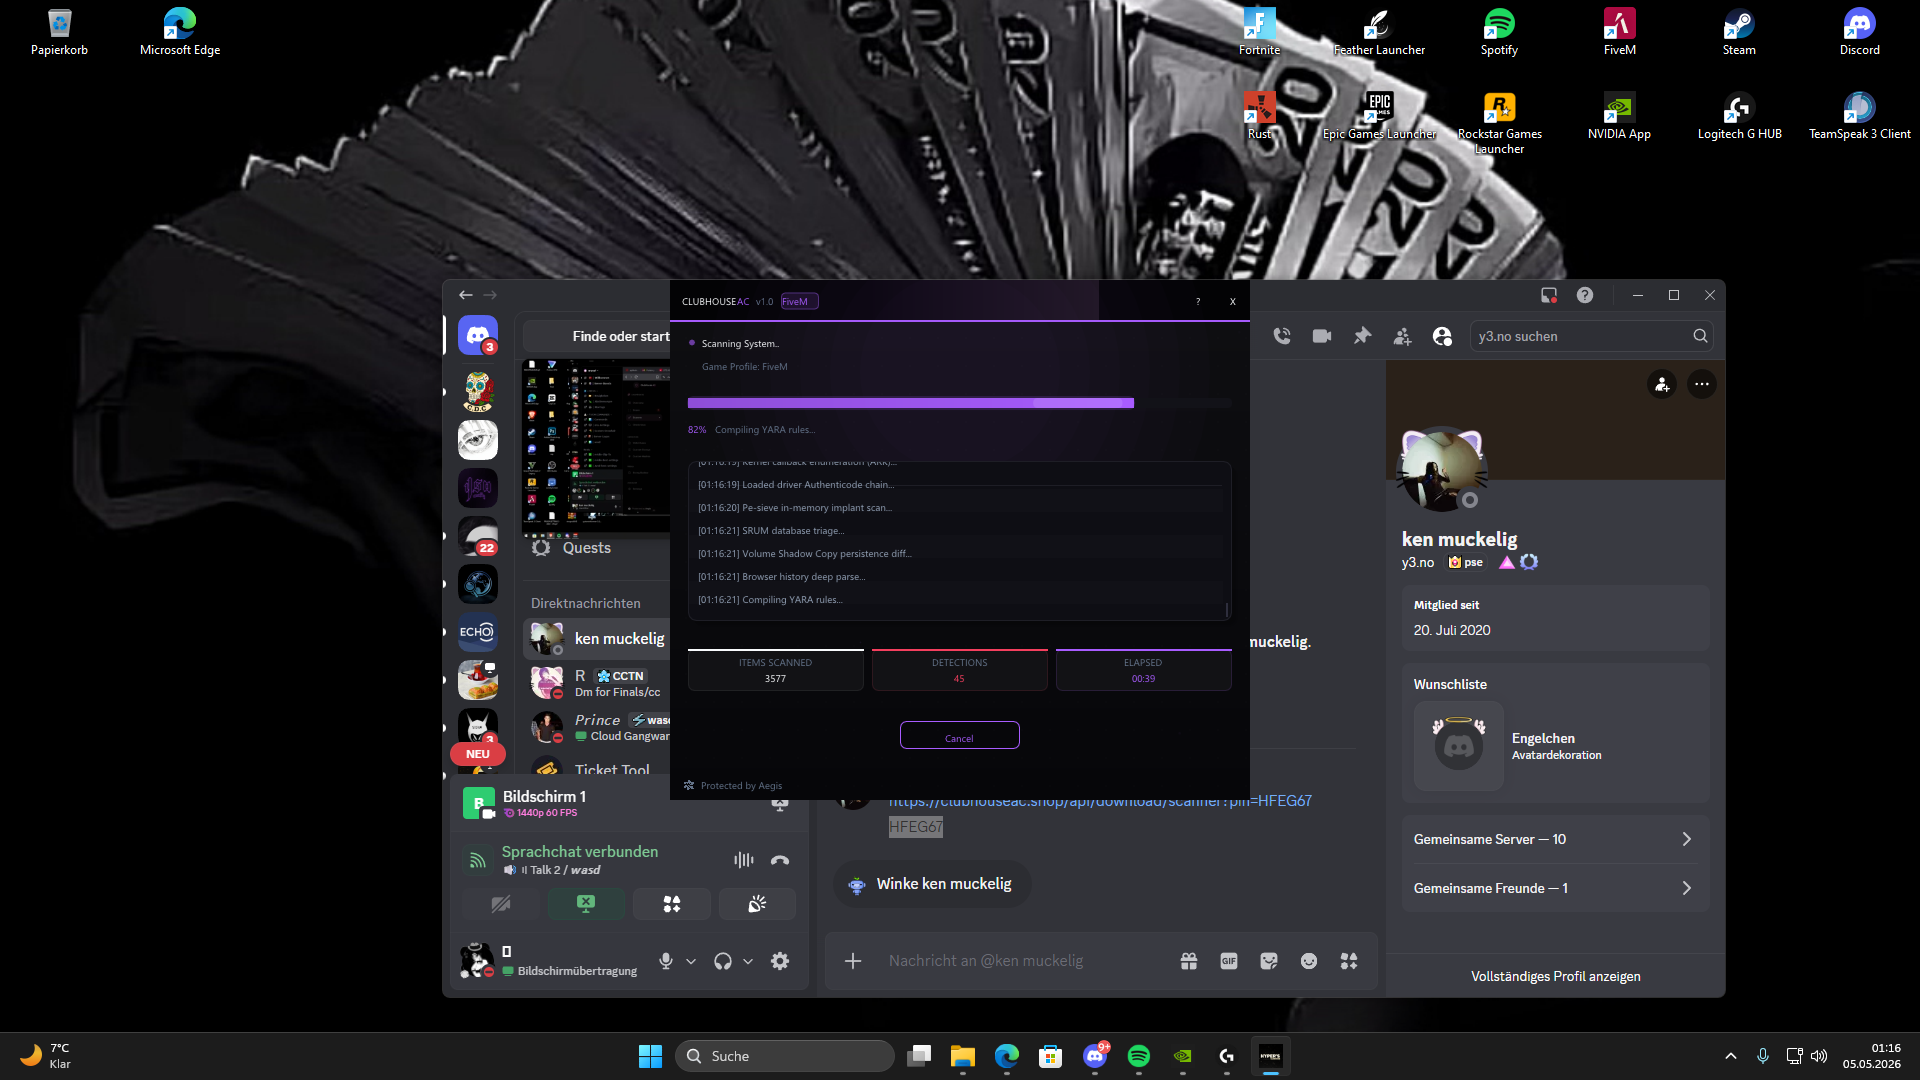Start a voice call in Discord header
The height and width of the screenshot is (1080, 1920).
pos(1282,336)
